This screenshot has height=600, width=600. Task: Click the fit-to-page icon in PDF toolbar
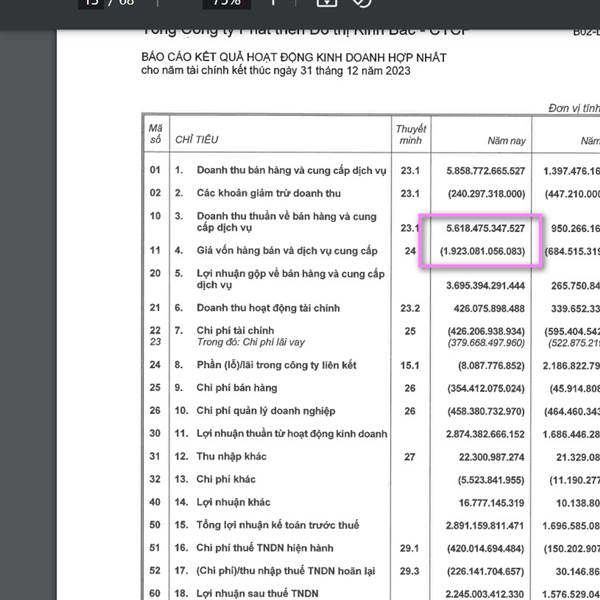click(x=327, y=2)
